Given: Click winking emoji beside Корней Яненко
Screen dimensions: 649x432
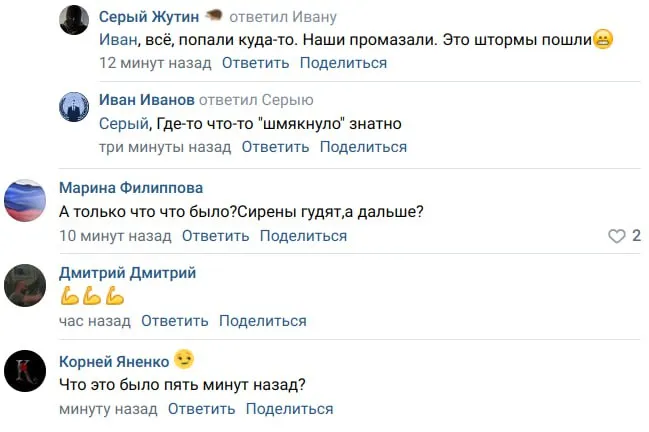Looking at the screenshot, I should point(184,359).
